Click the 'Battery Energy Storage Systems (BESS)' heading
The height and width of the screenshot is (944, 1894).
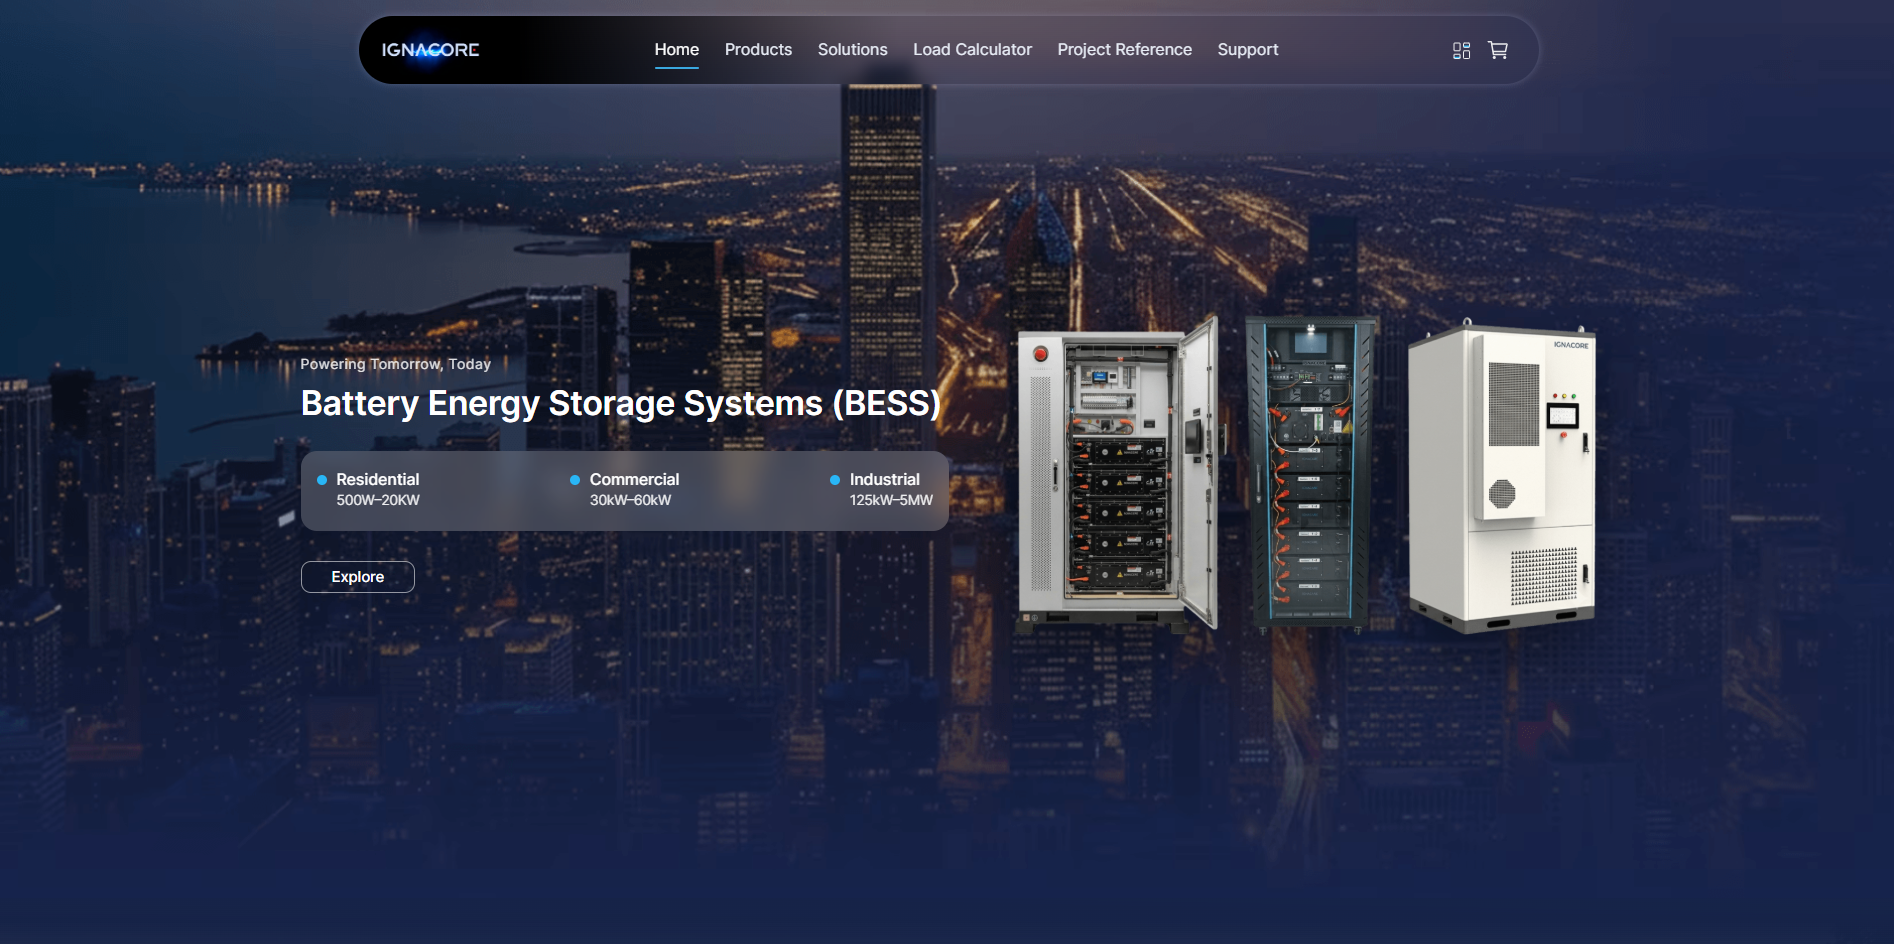coord(621,403)
